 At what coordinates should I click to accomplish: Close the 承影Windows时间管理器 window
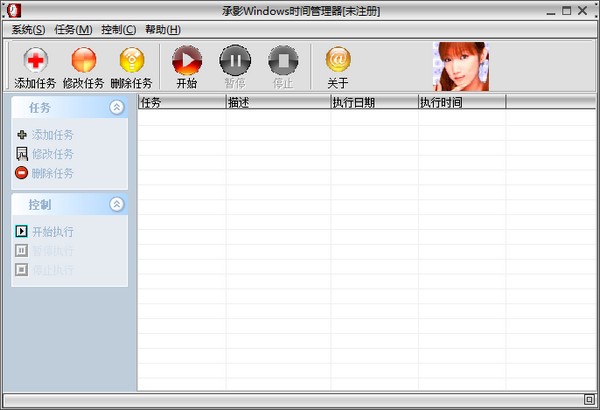[x=582, y=10]
